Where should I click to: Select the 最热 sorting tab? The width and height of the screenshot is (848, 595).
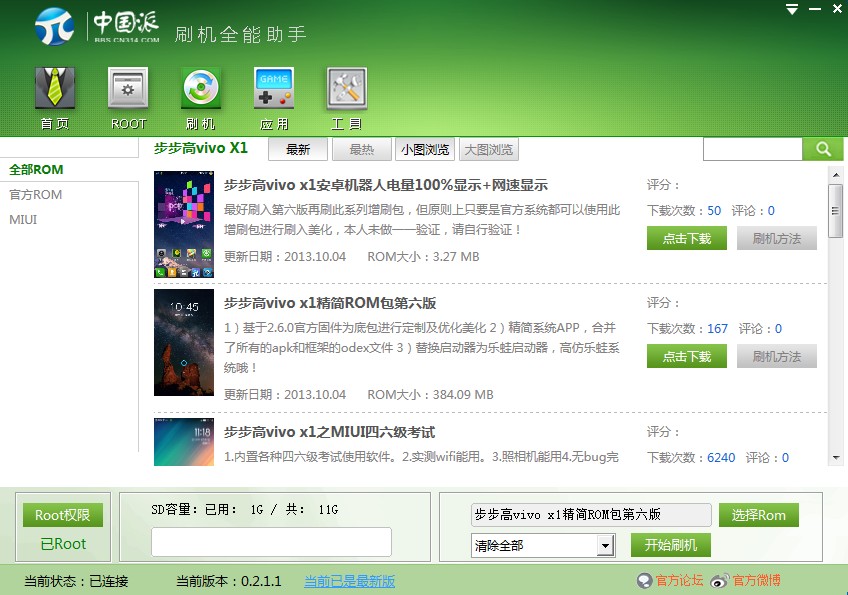pos(361,150)
